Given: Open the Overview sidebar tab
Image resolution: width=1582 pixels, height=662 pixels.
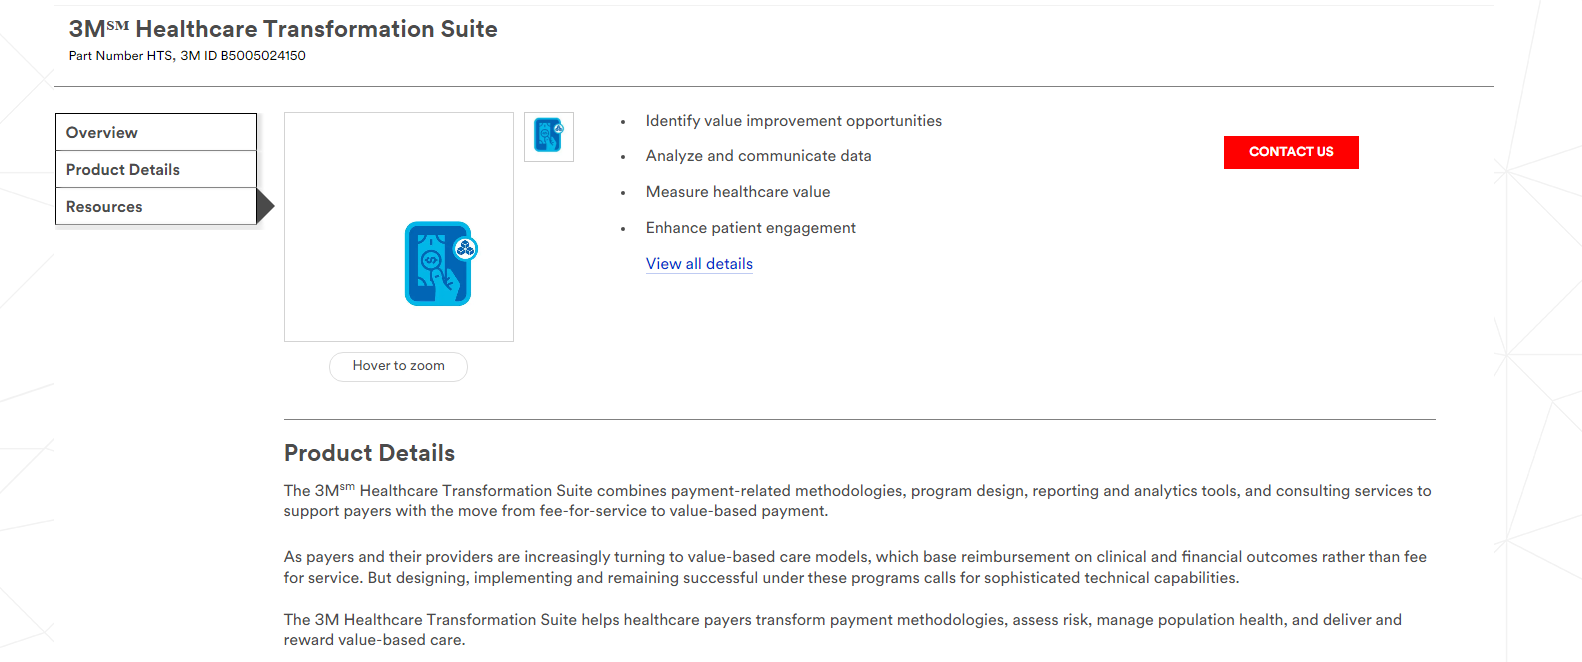Looking at the screenshot, I should (x=156, y=132).
